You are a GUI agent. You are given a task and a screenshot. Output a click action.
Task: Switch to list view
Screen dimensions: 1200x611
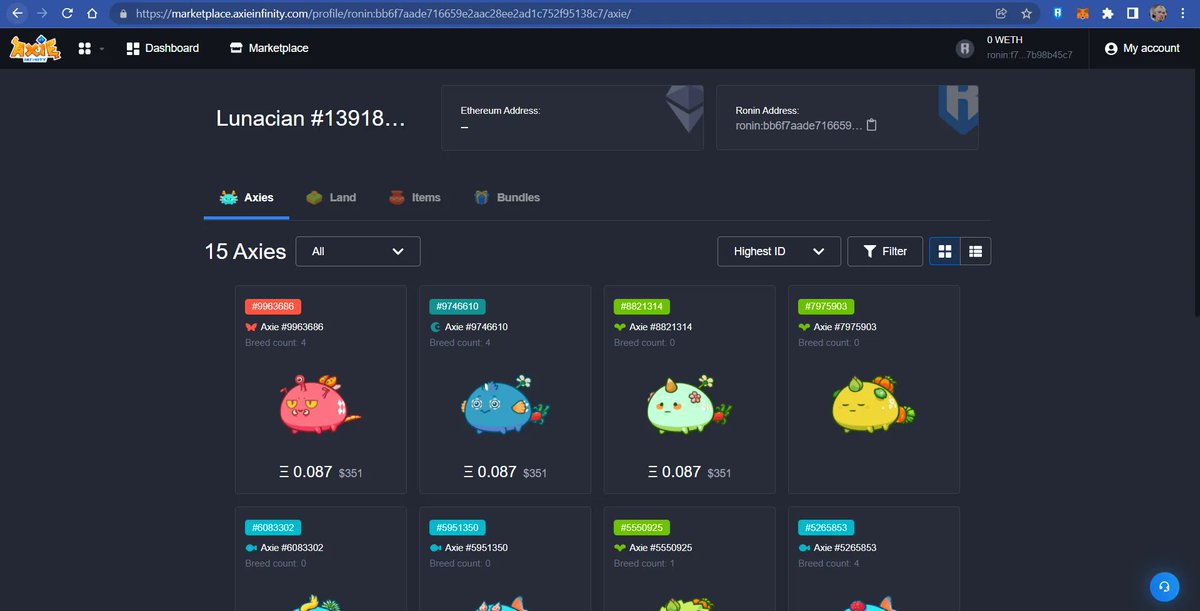pos(976,251)
